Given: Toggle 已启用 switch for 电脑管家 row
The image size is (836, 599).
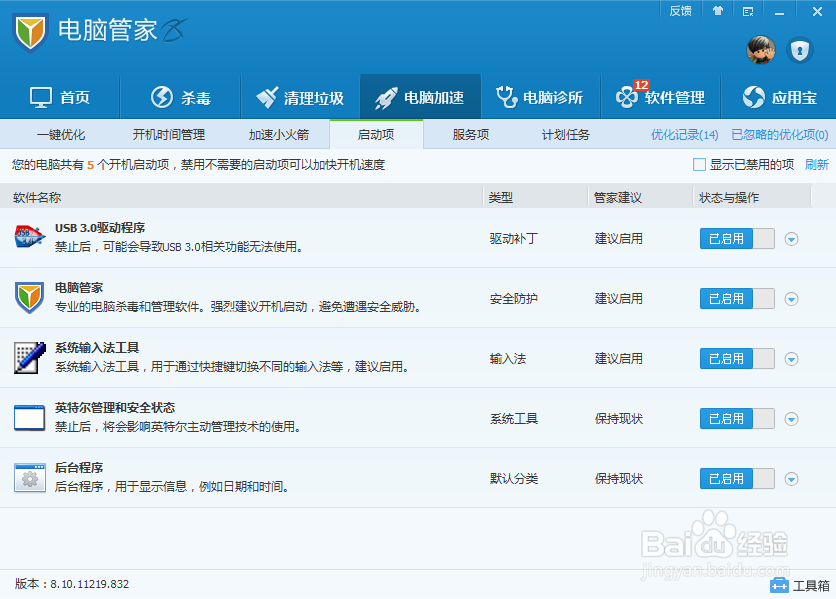Looking at the screenshot, I should click(737, 299).
